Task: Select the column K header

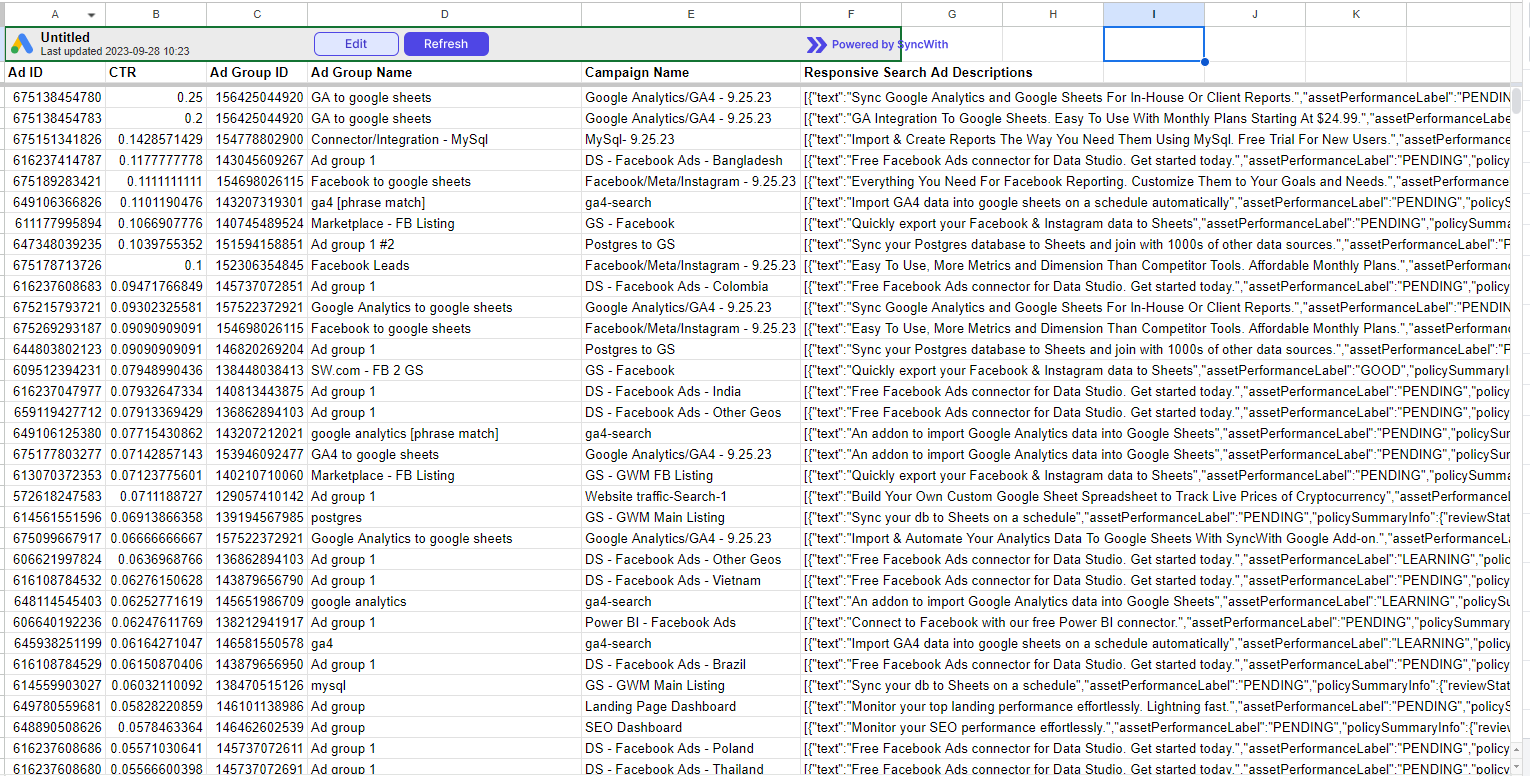Action: [x=1355, y=14]
